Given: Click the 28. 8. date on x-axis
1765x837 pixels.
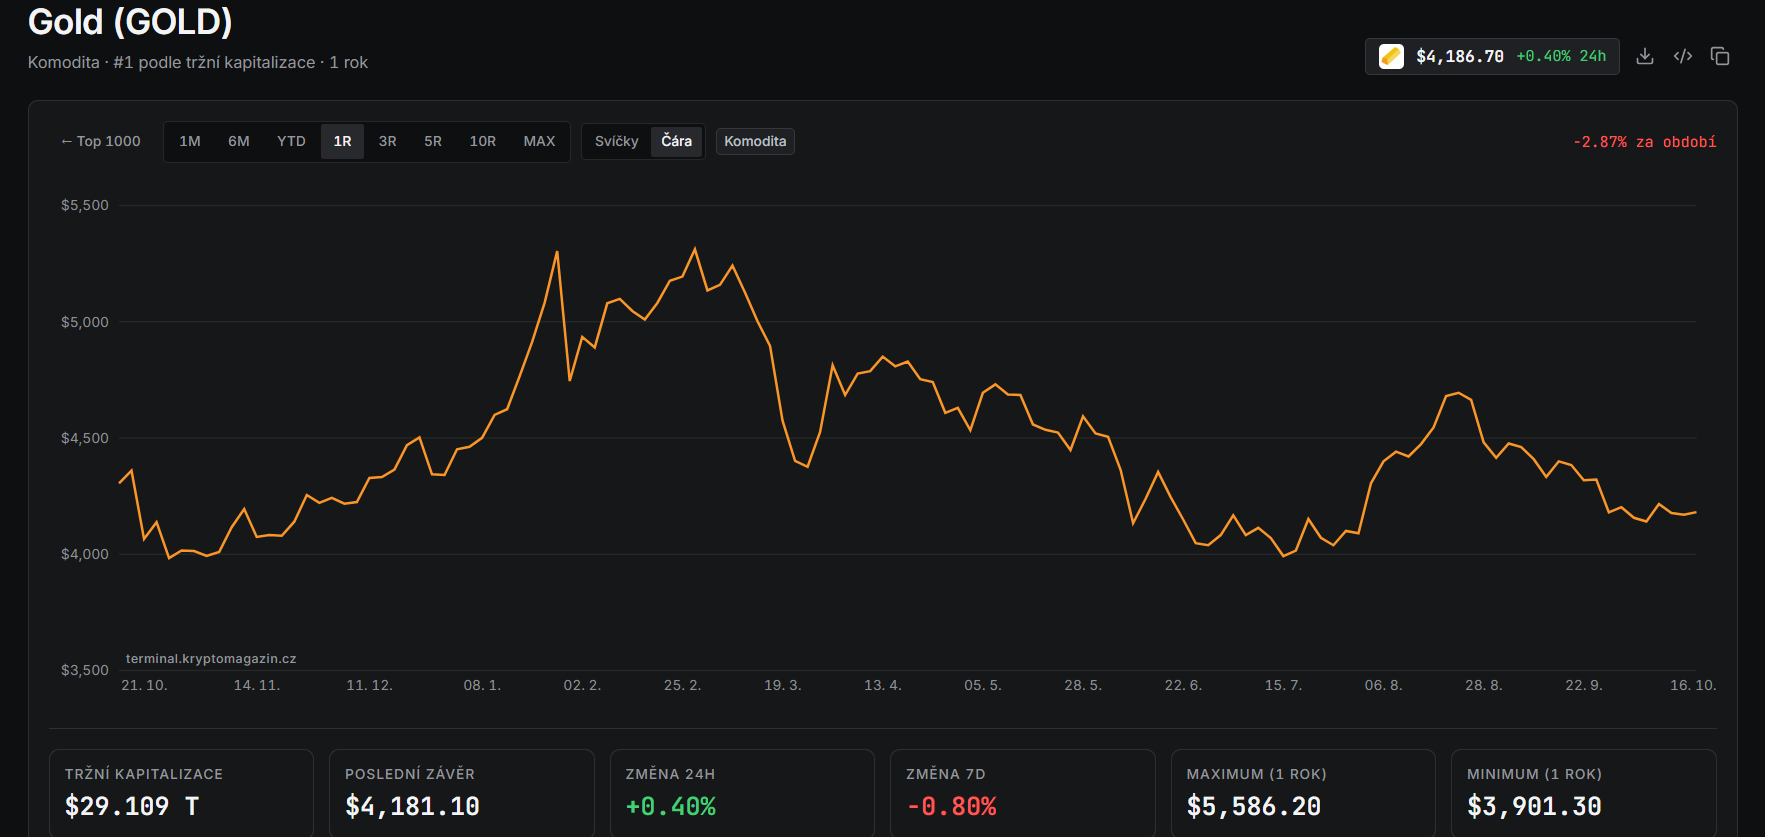Looking at the screenshot, I should tap(1484, 685).
